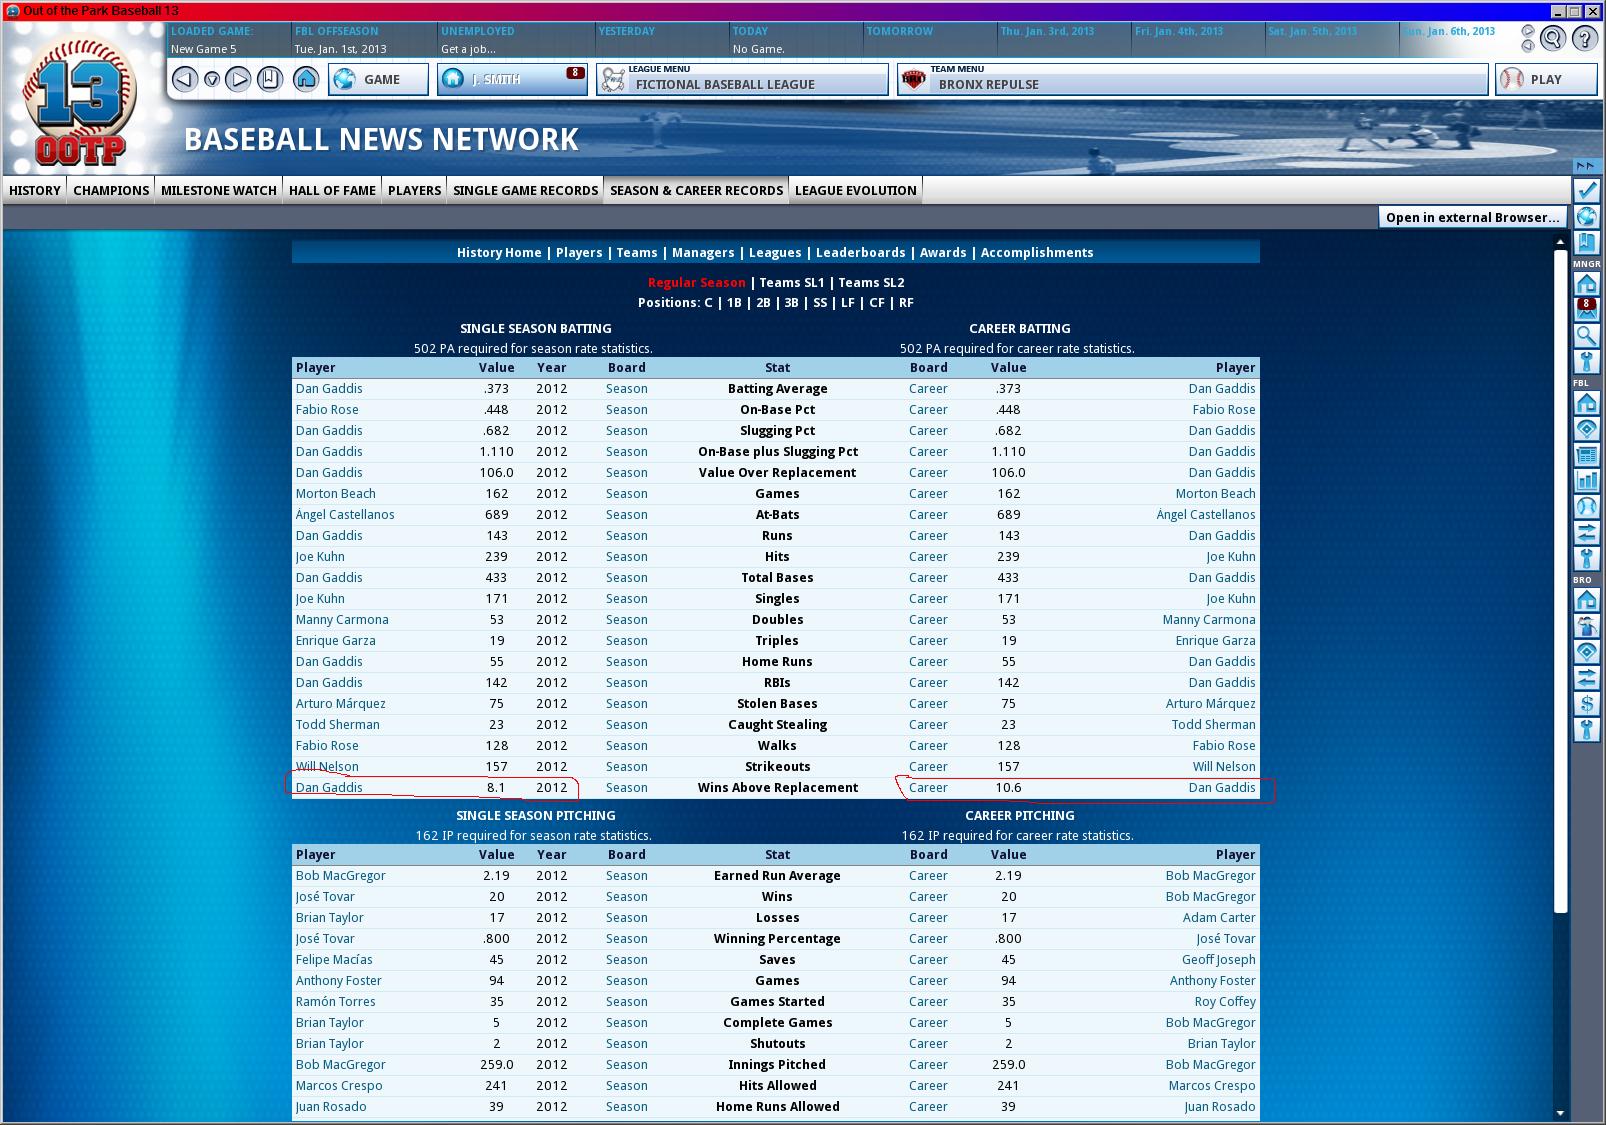Open the BRO team finances dollar icon

tap(1586, 704)
